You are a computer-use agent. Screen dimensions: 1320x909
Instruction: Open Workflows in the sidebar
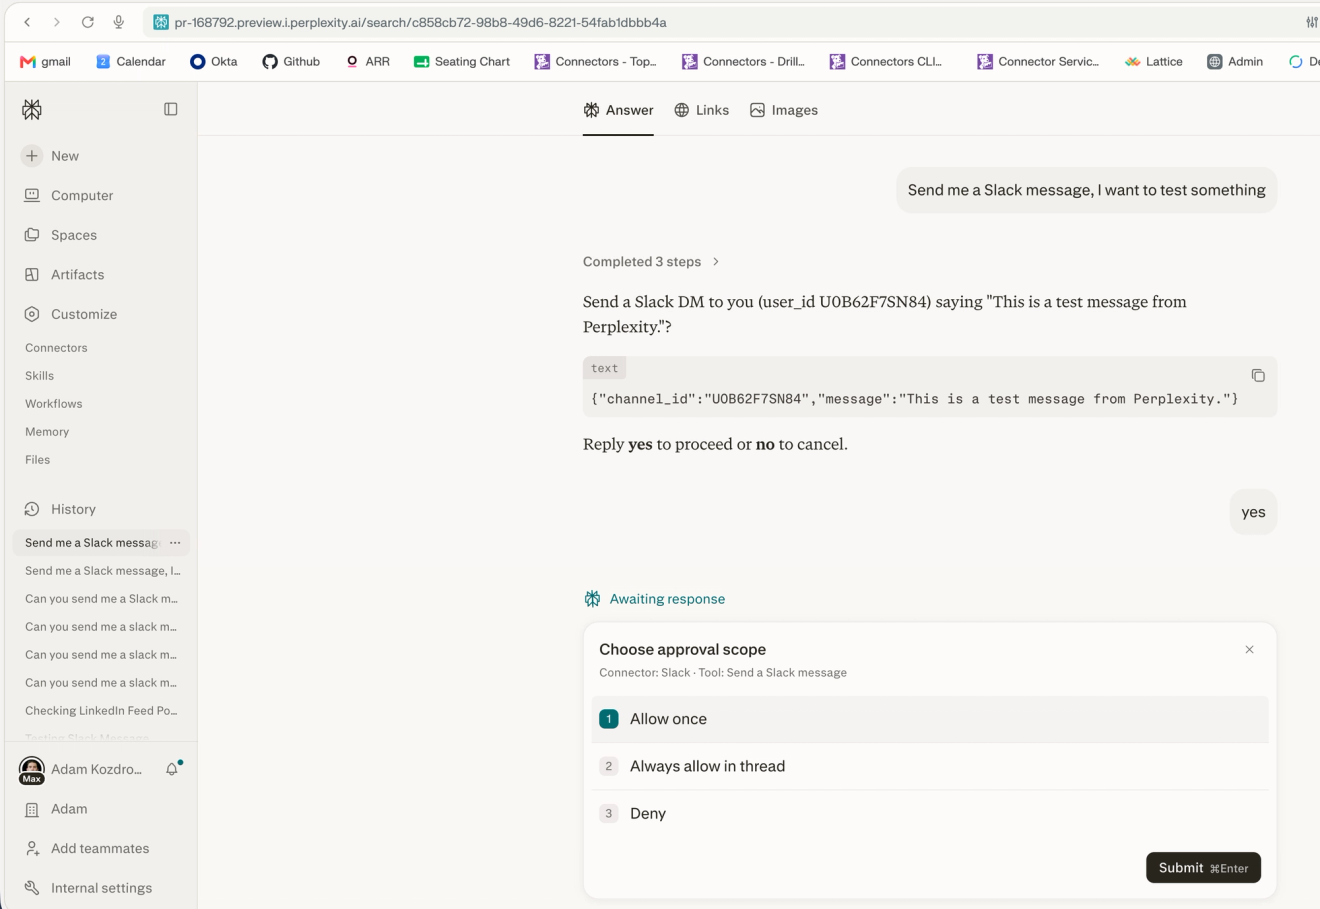point(54,404)
